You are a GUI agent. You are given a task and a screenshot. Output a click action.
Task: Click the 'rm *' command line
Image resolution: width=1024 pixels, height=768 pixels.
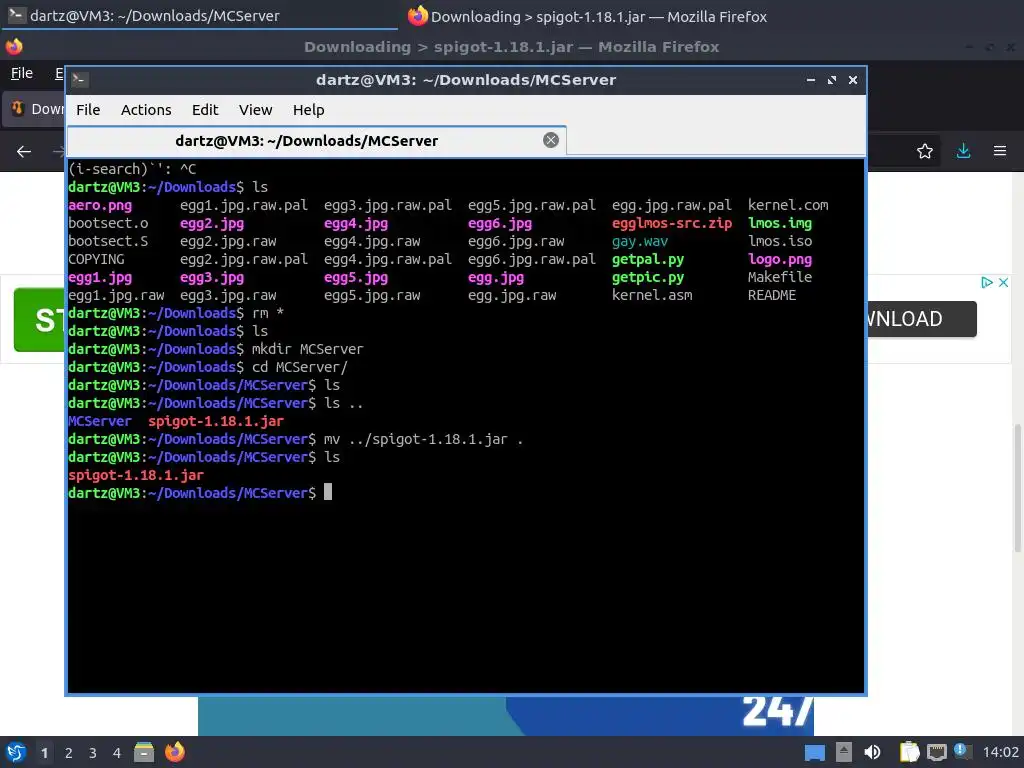coord(268,313)
